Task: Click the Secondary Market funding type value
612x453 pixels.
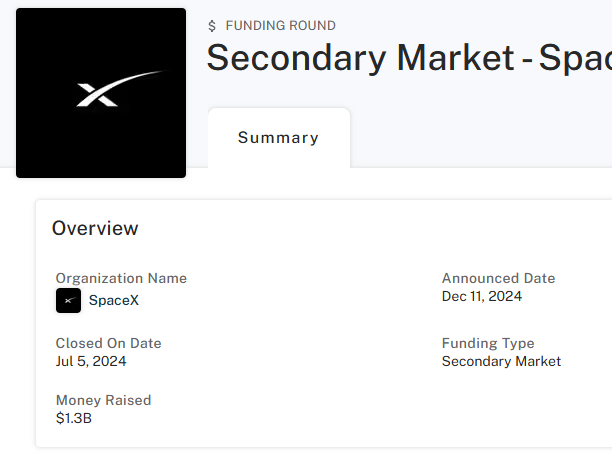Action: click(501, 361)
